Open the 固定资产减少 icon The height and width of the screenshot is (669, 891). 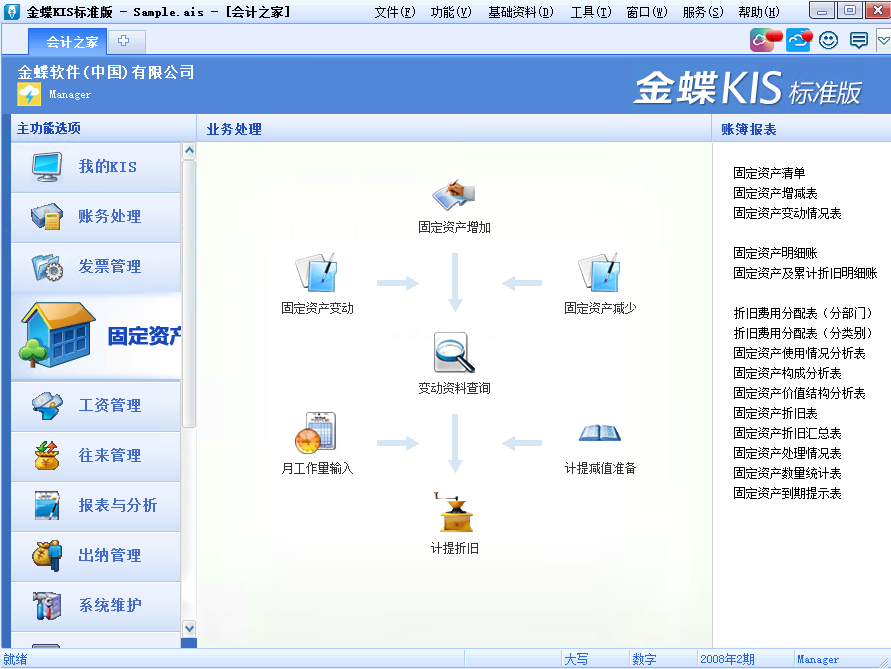pos(599,272)
